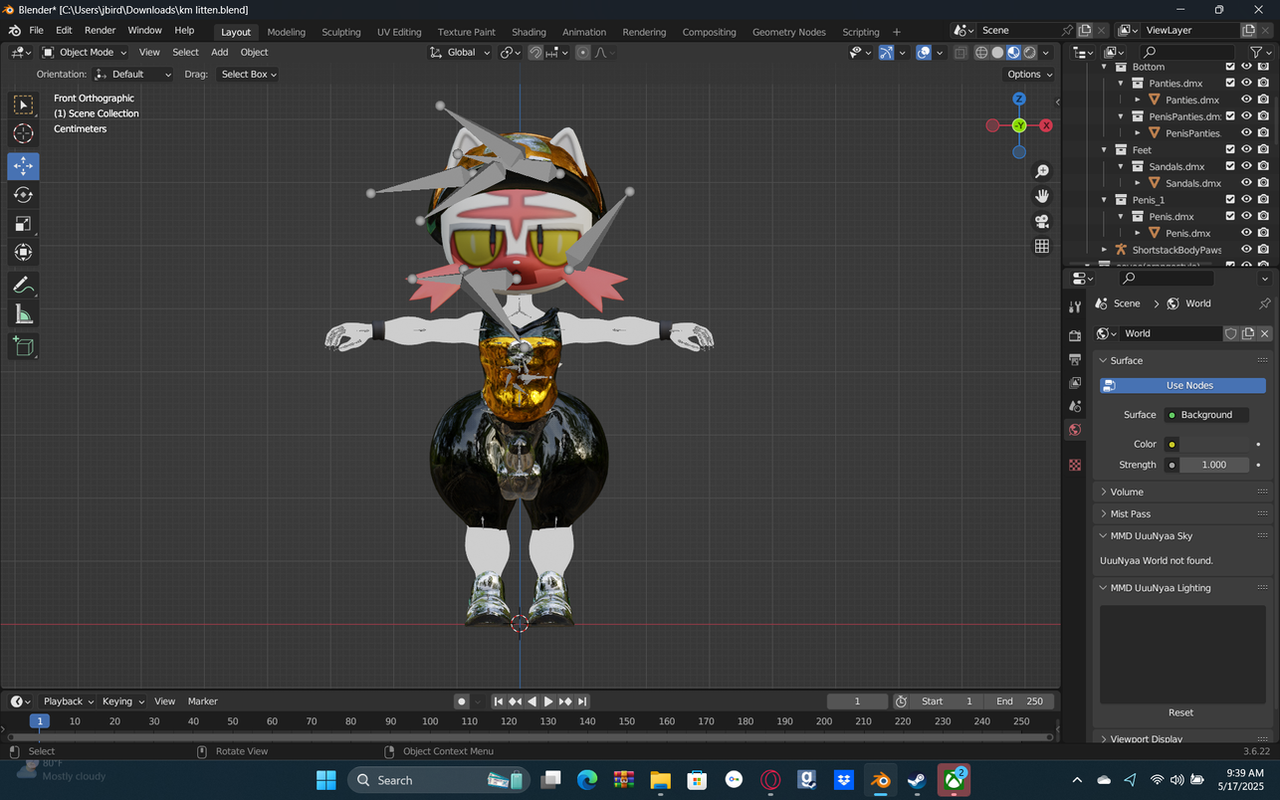The image size is (1280, 800).
Task: Collapse the Feet collection in outliner
Action: tap(1105, 150)
